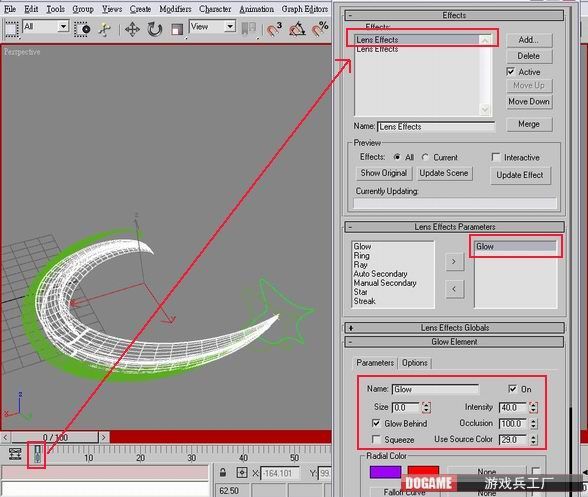Expand the Lens Effects Globals rollout
Viewport: 588px width, 497px height.
[454, 328]
